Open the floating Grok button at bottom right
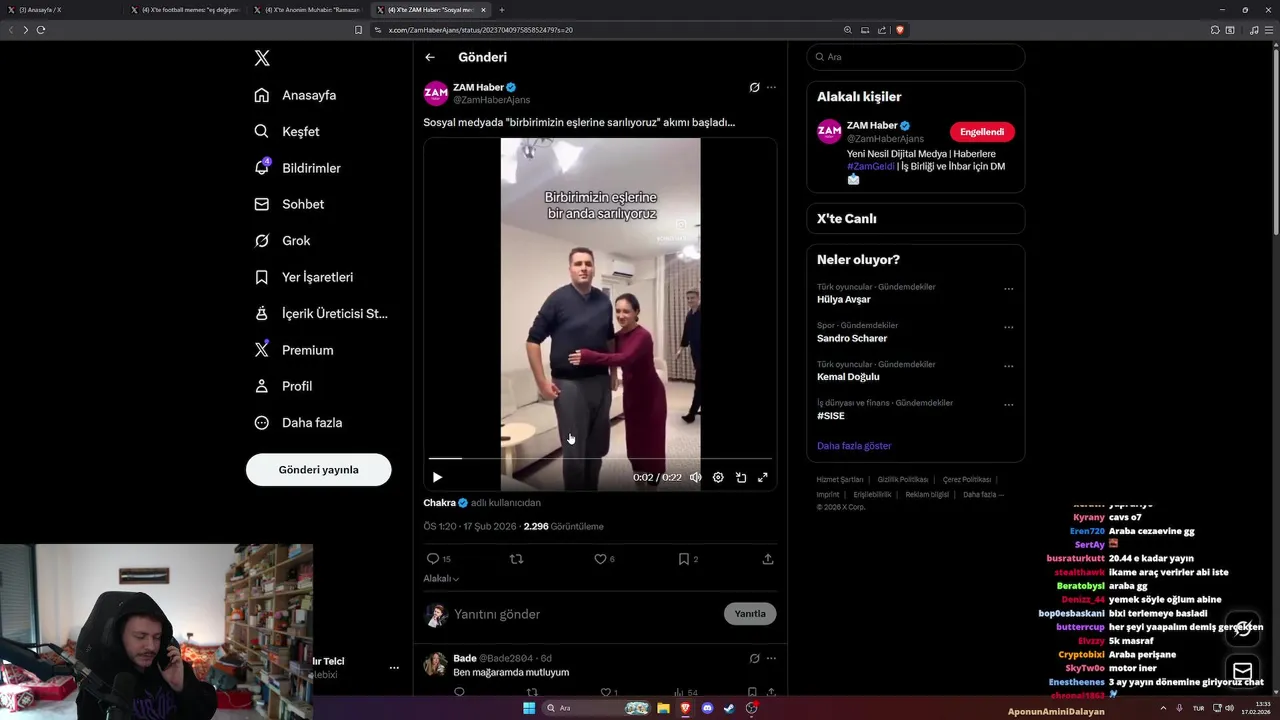Screen dimensions: 1280x720 [1243, 629]
